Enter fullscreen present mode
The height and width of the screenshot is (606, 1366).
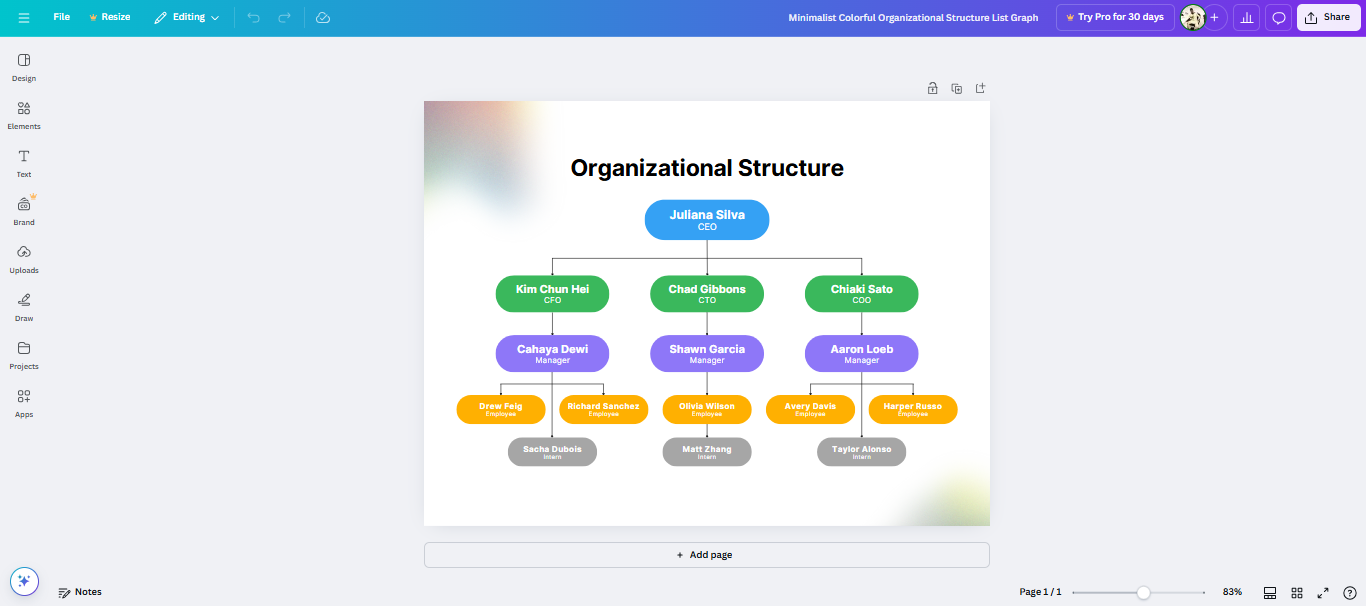click(1323, 592)
